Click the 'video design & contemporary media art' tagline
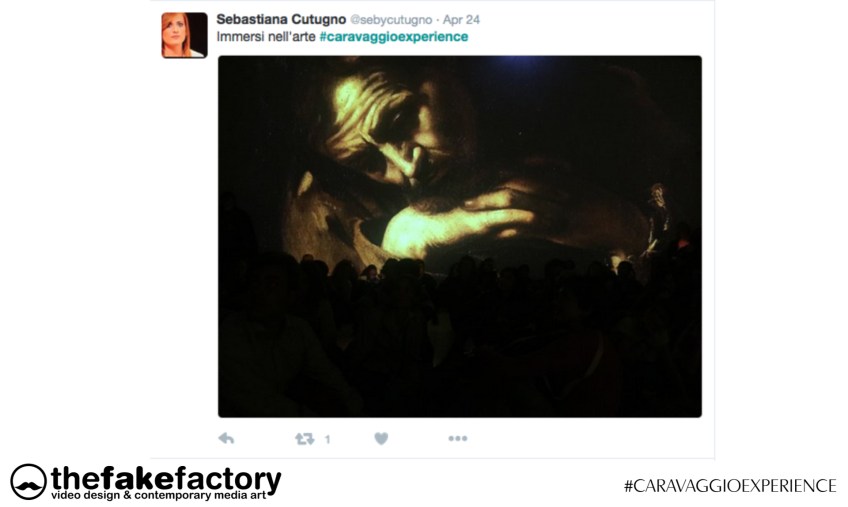The image size is (848, 507). point(158,496)
